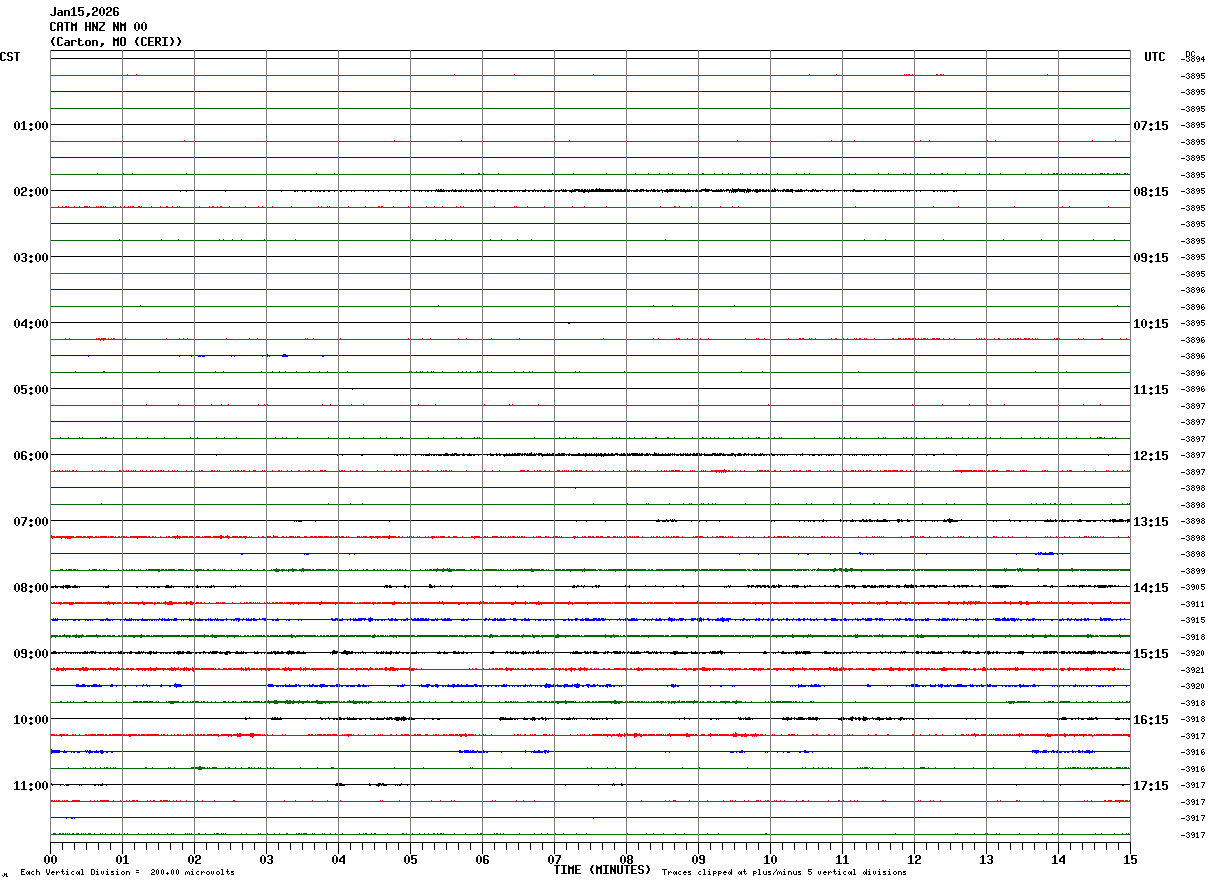
Task: Click the 10:15 UTC time label
Action: click(1151, 324)
